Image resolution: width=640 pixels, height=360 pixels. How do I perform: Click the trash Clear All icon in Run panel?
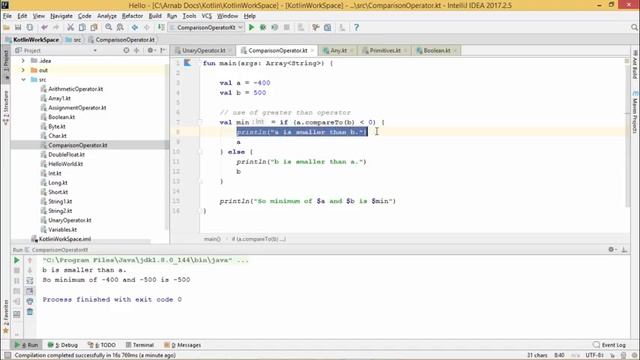(x=30, y=312)
